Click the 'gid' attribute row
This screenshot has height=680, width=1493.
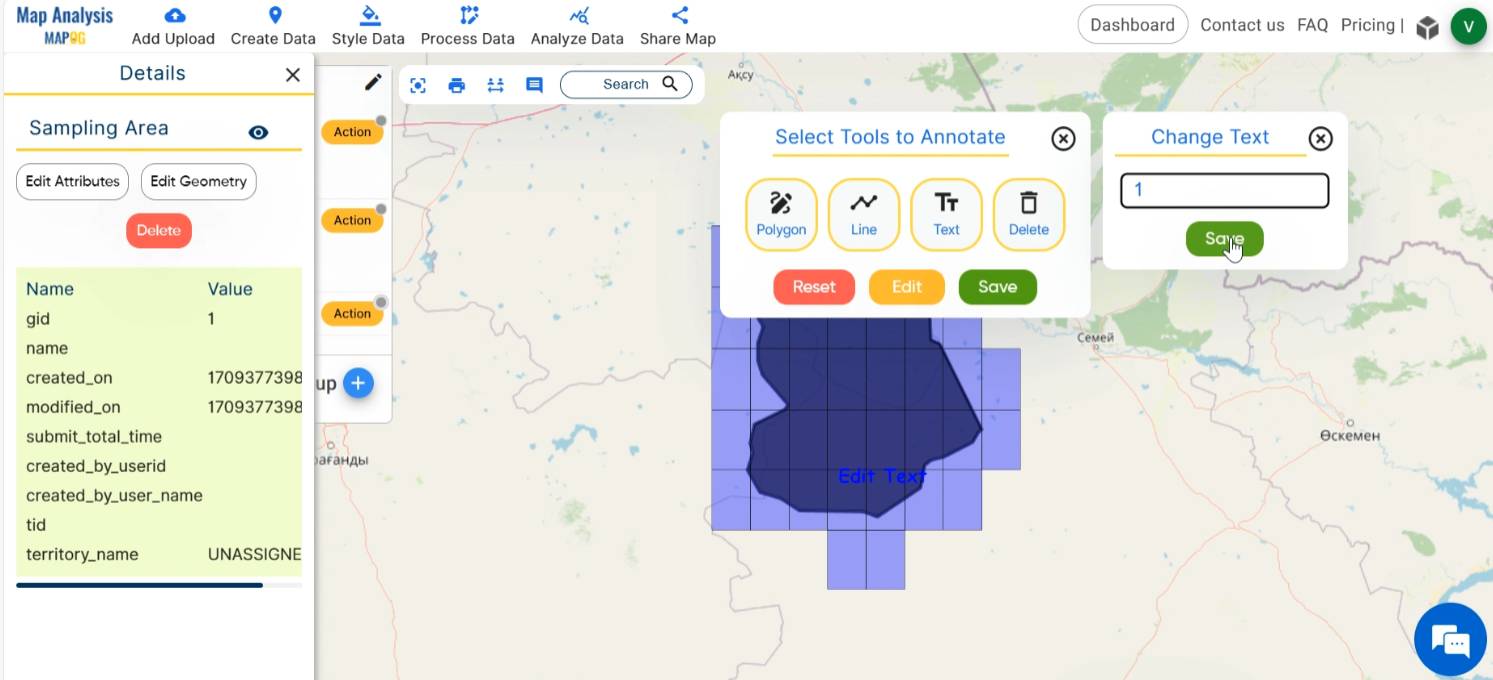click(x=159, y=319)
